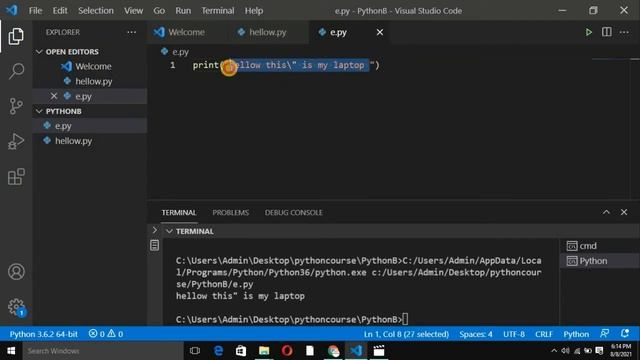Open the Search view icon
The height and width of the screenshot is (360, 640).
pyautogui.click(x=16, y=71)
